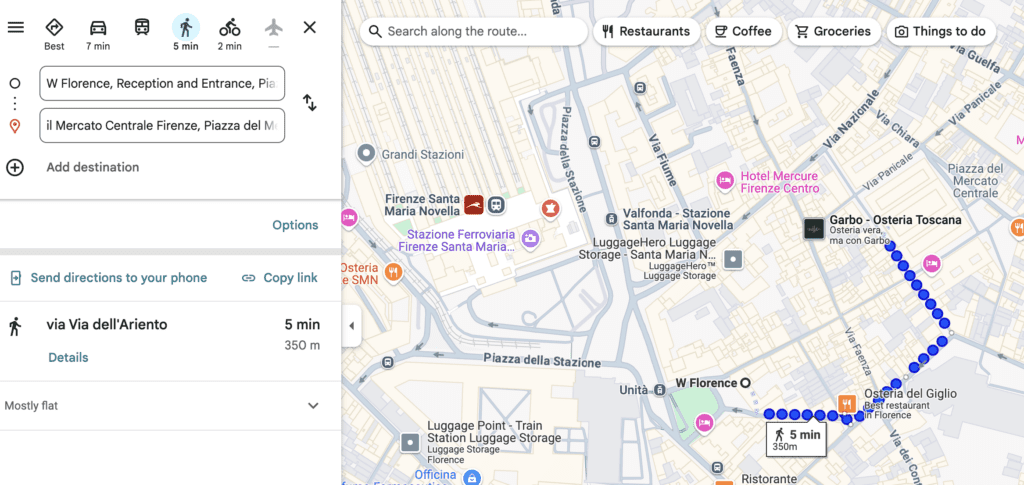Choose the Best travel mode option
This screenshot has height=485, width=1024.
(54, 27)
